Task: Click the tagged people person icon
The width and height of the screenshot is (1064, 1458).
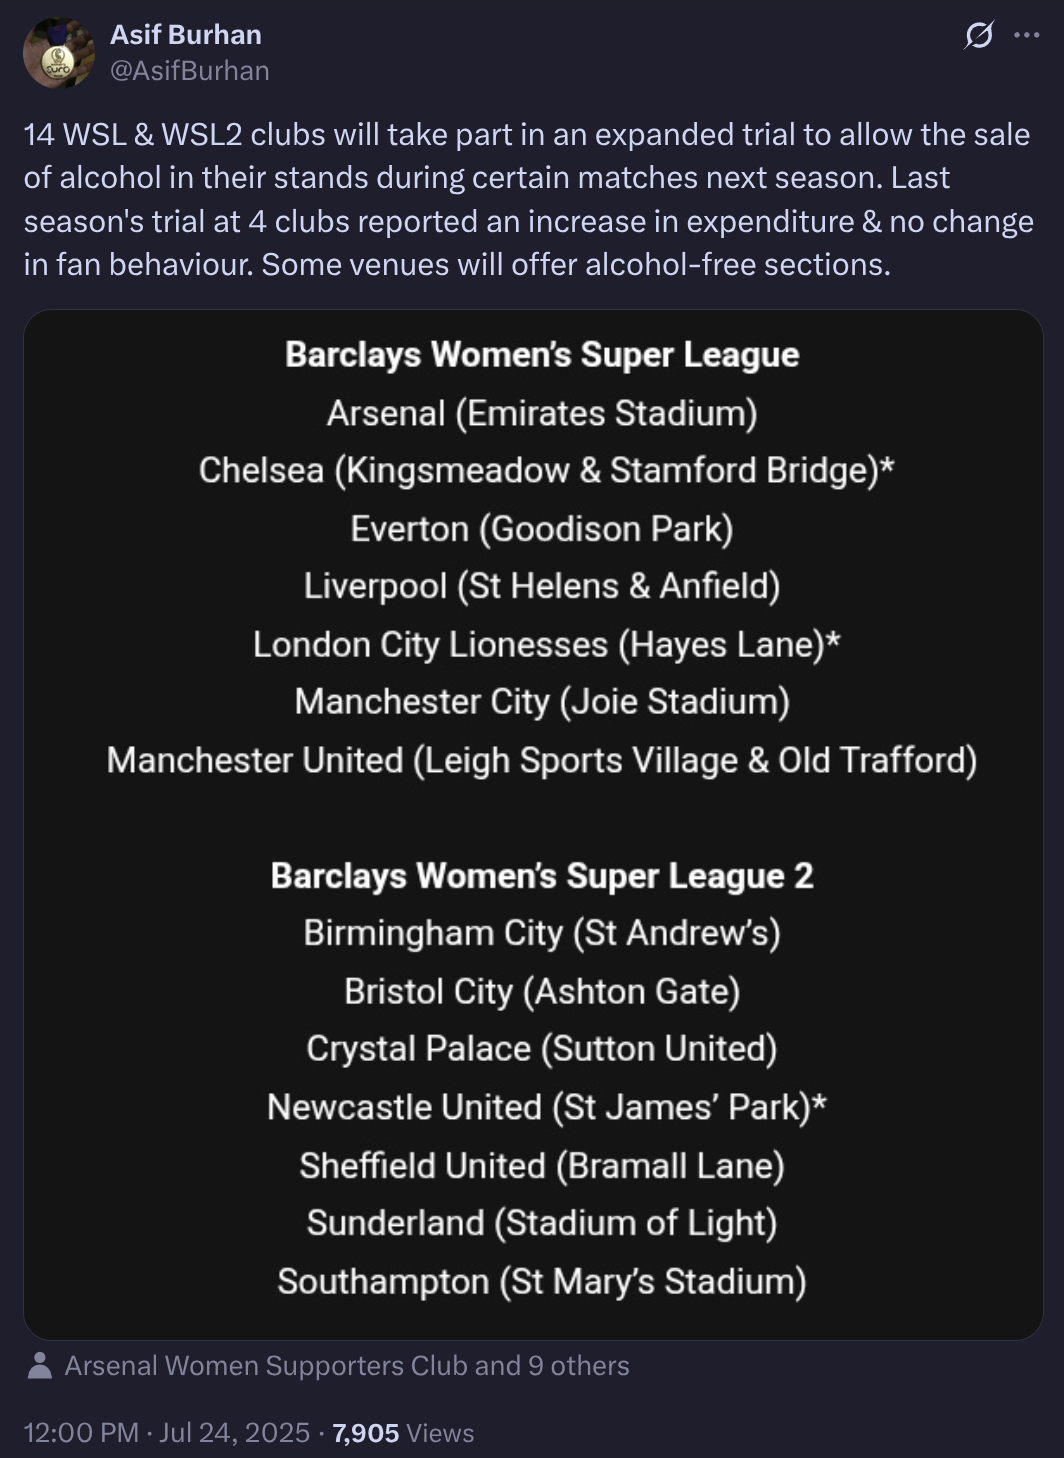Action: [x=40, y=1366]
